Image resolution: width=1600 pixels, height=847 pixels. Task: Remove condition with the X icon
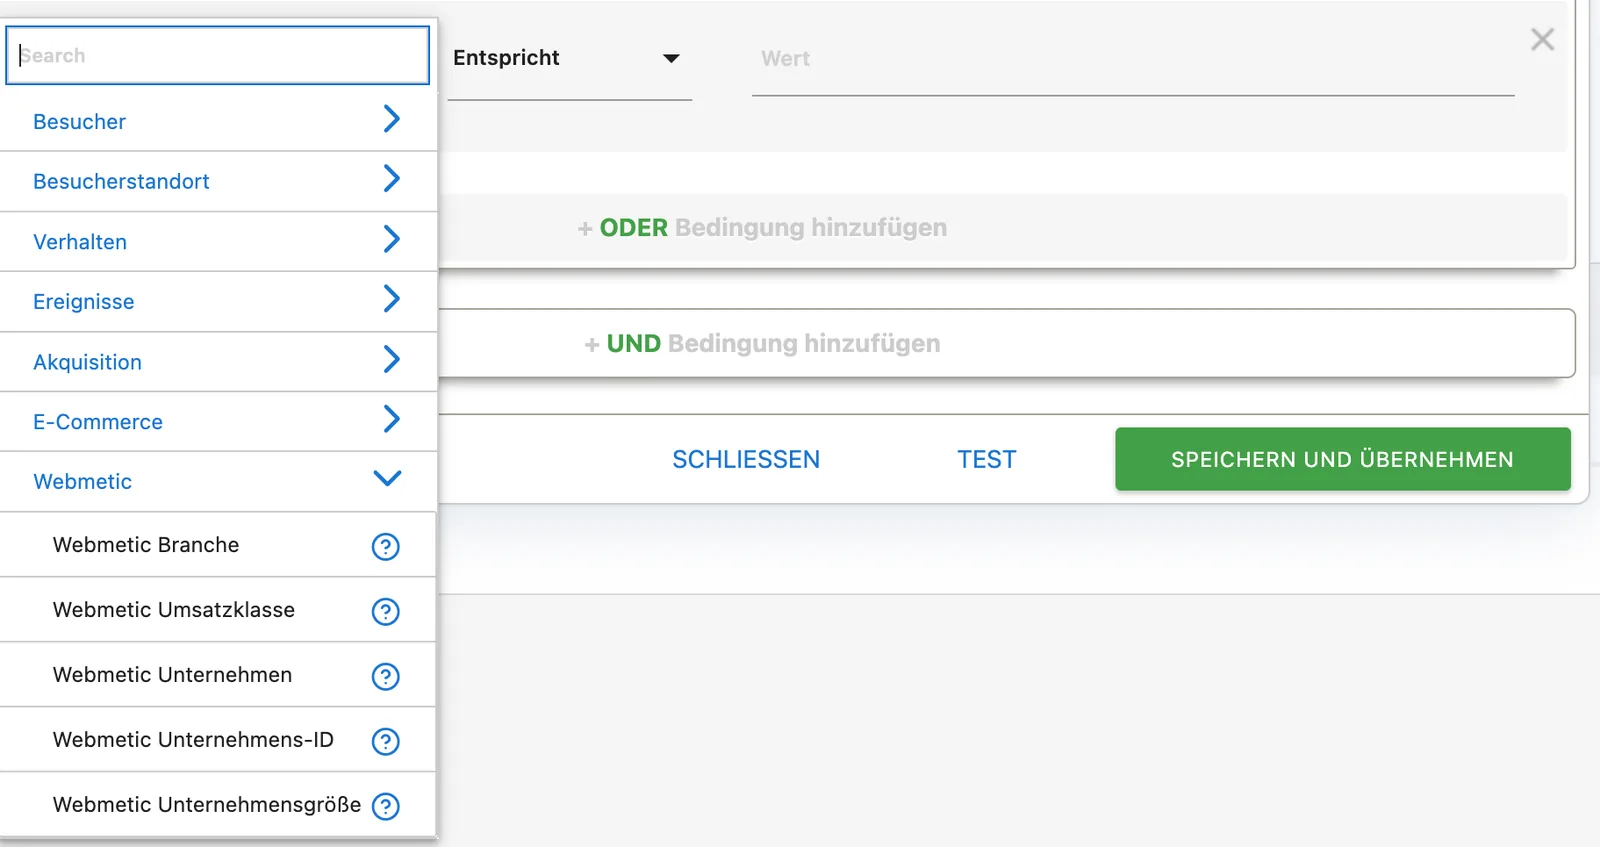(x=1542, y=39)
